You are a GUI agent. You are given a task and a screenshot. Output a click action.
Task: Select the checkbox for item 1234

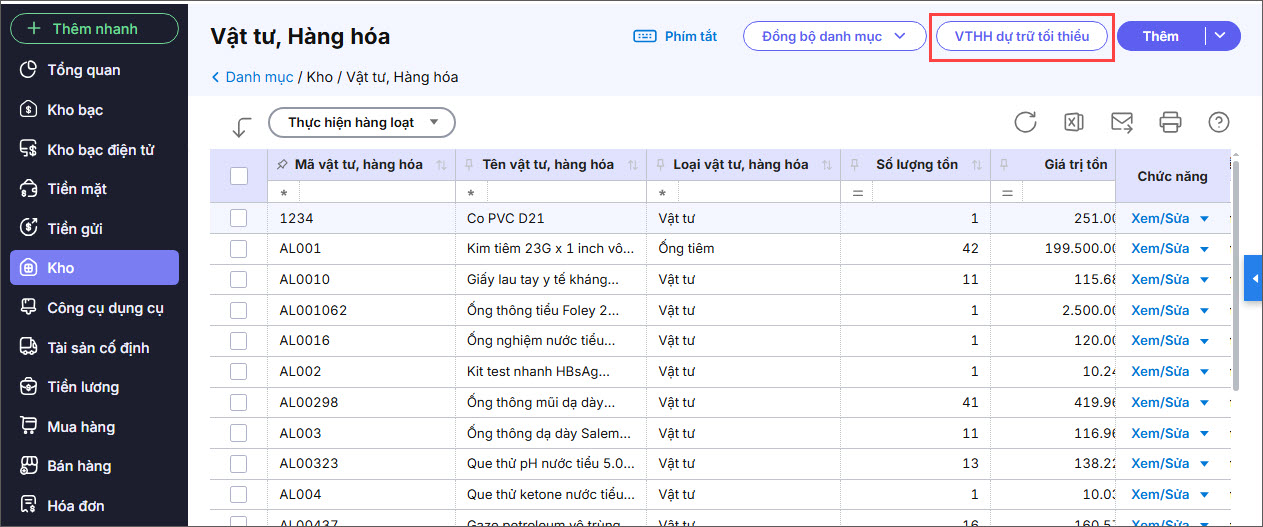(x=239, y=218)
